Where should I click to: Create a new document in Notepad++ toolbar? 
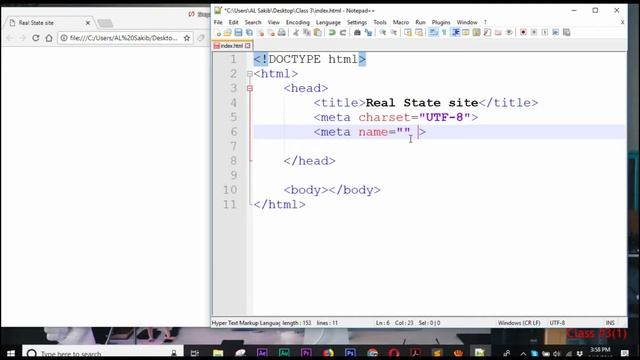[218, 33]
